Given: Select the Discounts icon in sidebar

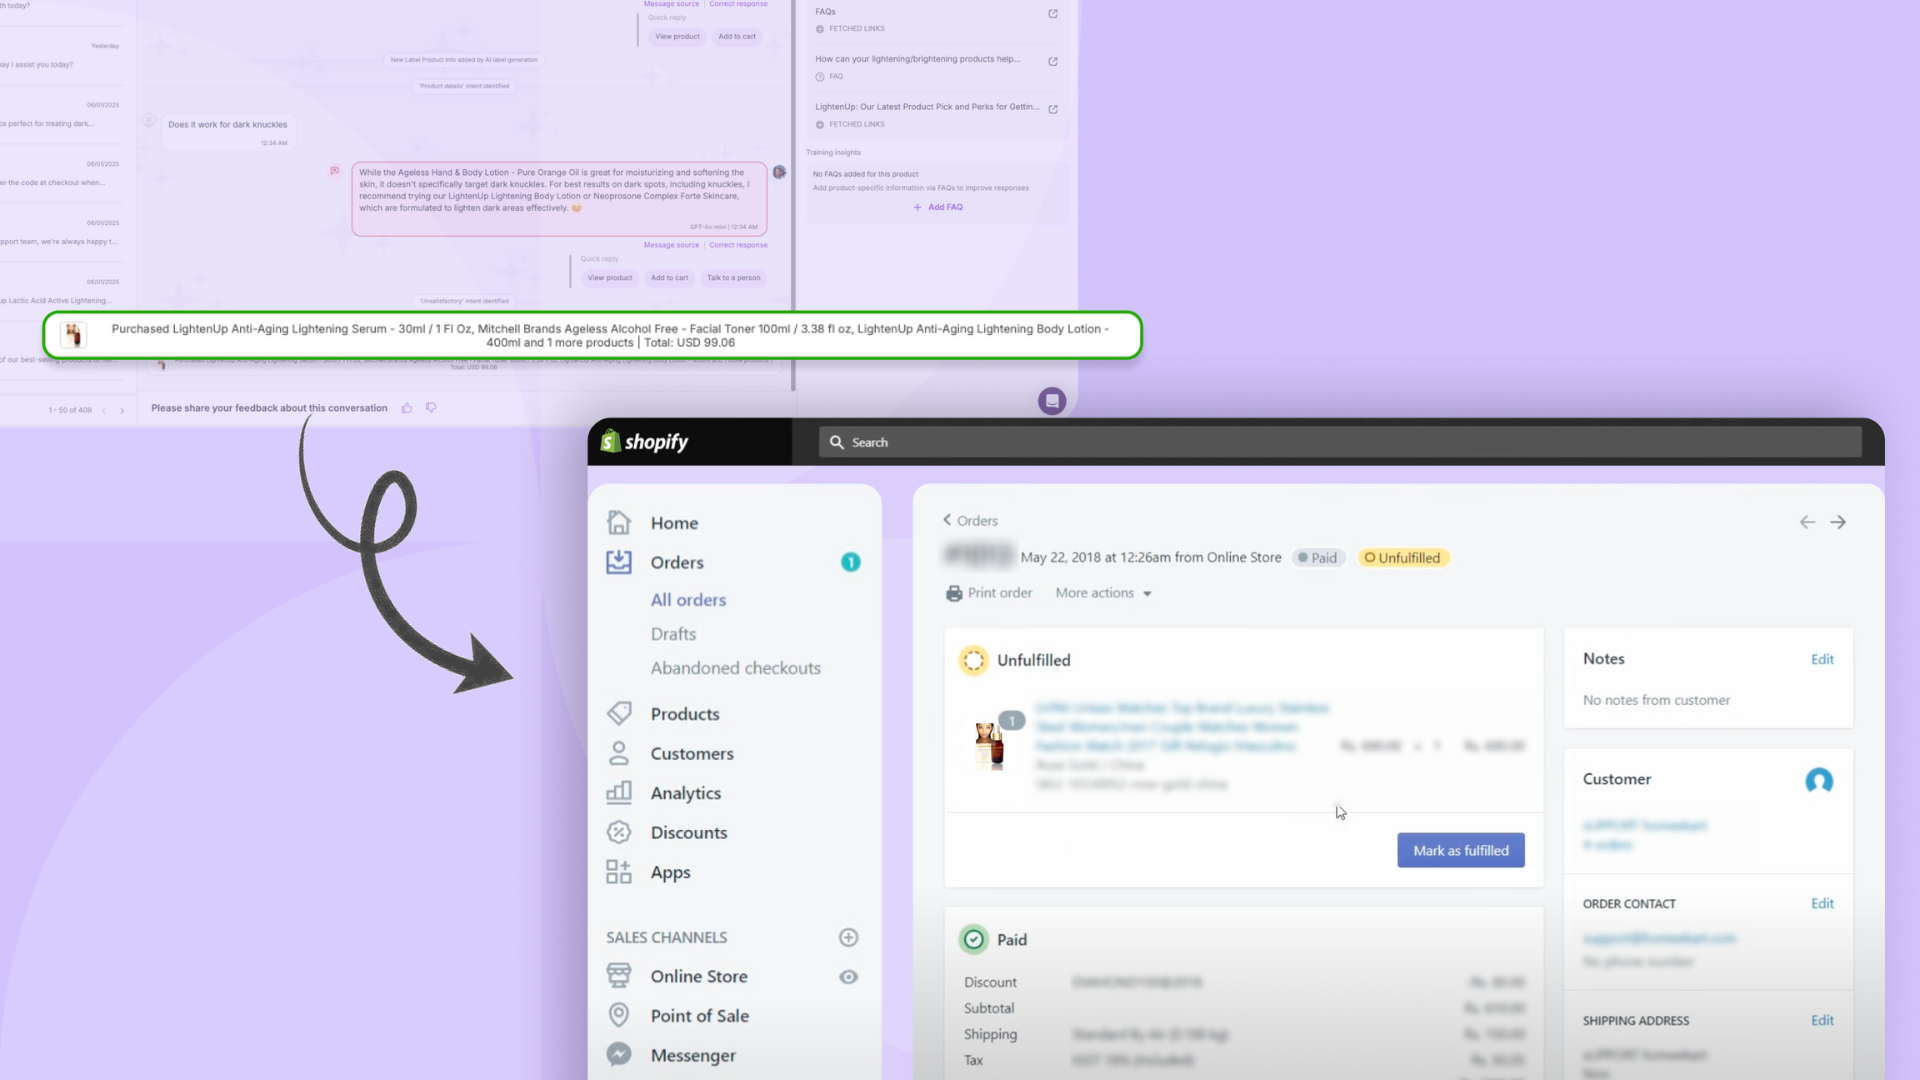Looking at the screenshot, I should point(618,831).
